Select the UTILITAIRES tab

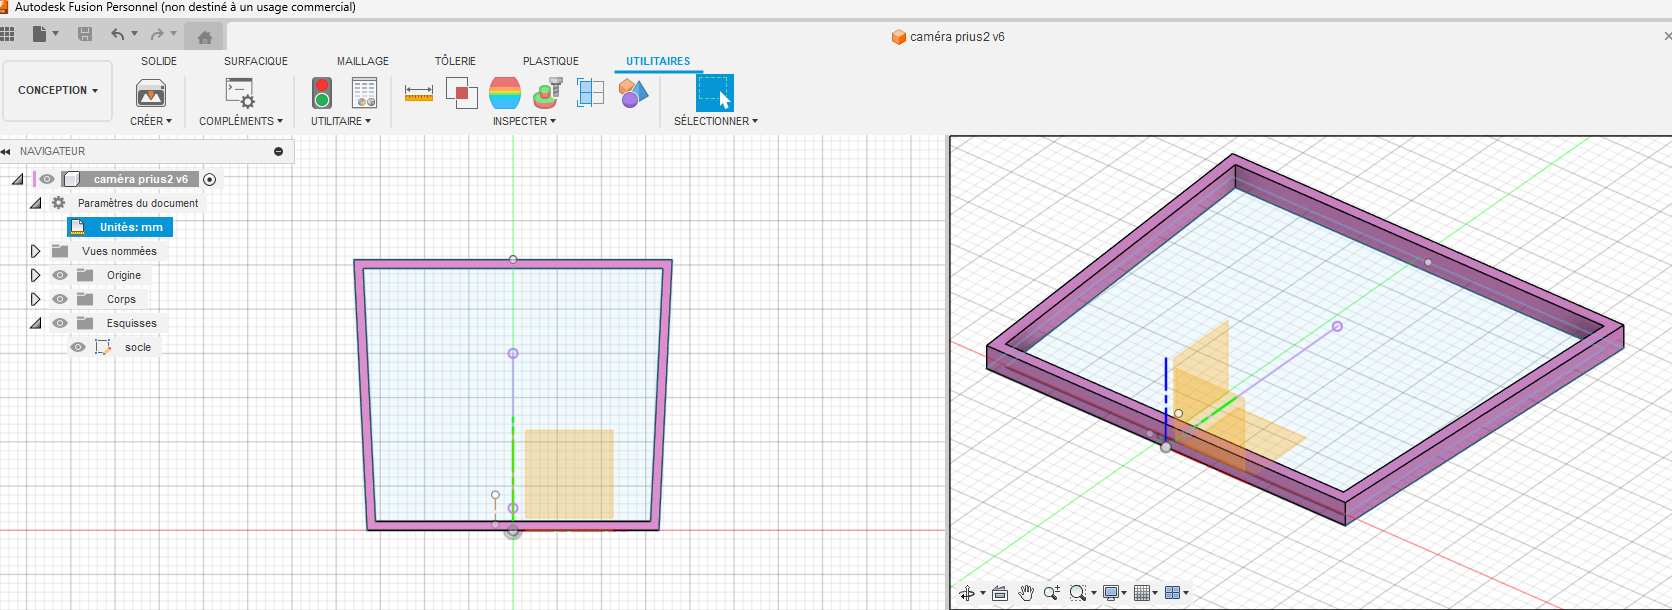click(x=658, y=61)
